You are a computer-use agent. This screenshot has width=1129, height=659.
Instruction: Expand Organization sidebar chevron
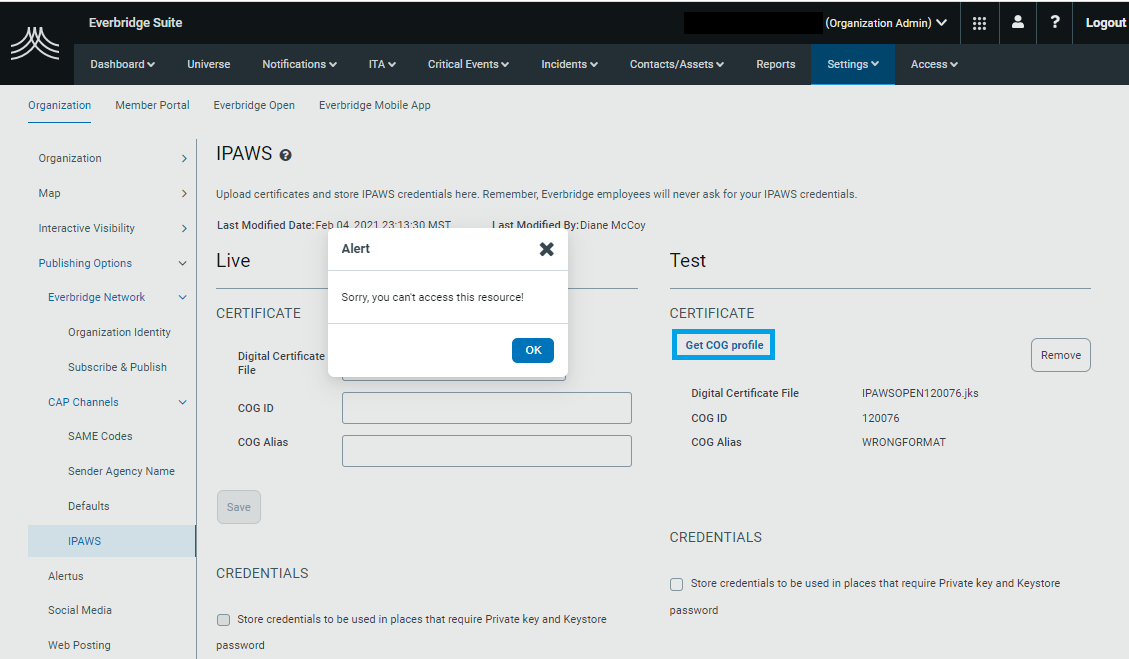pyautogui.click(x=184, y=158)
